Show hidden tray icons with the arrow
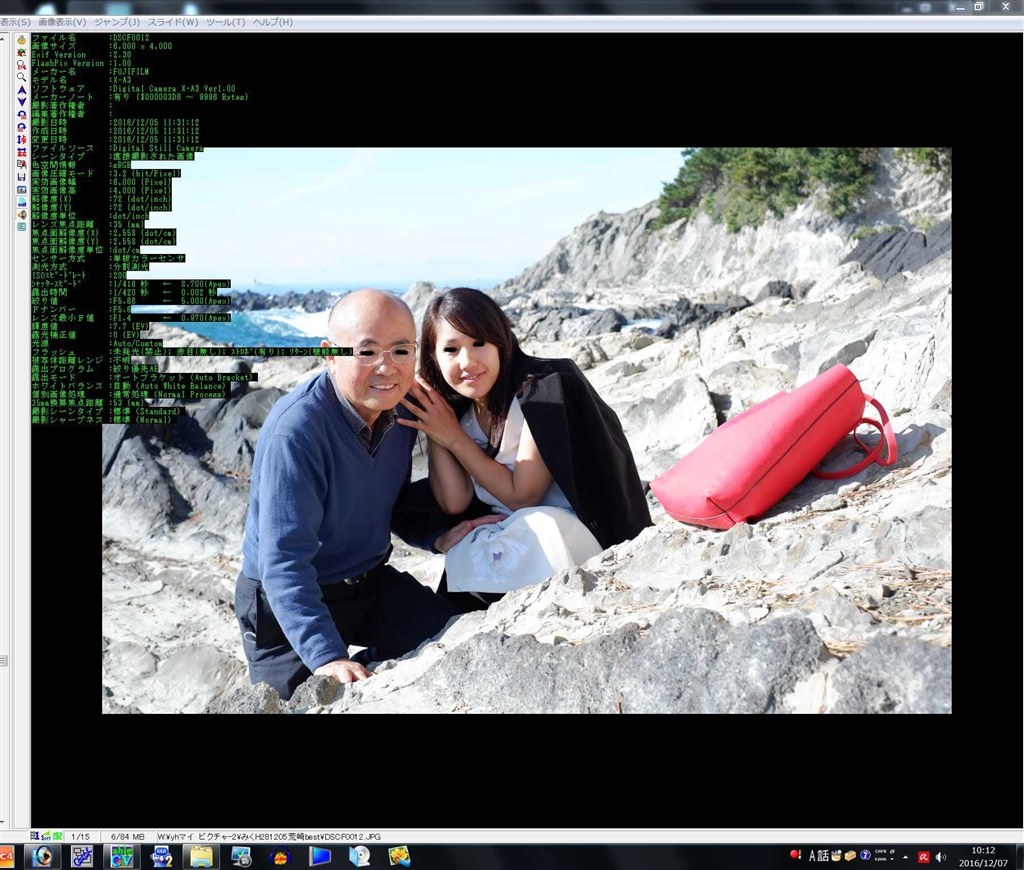This screenshot has height=870, width=1024. tap(905, 856)
